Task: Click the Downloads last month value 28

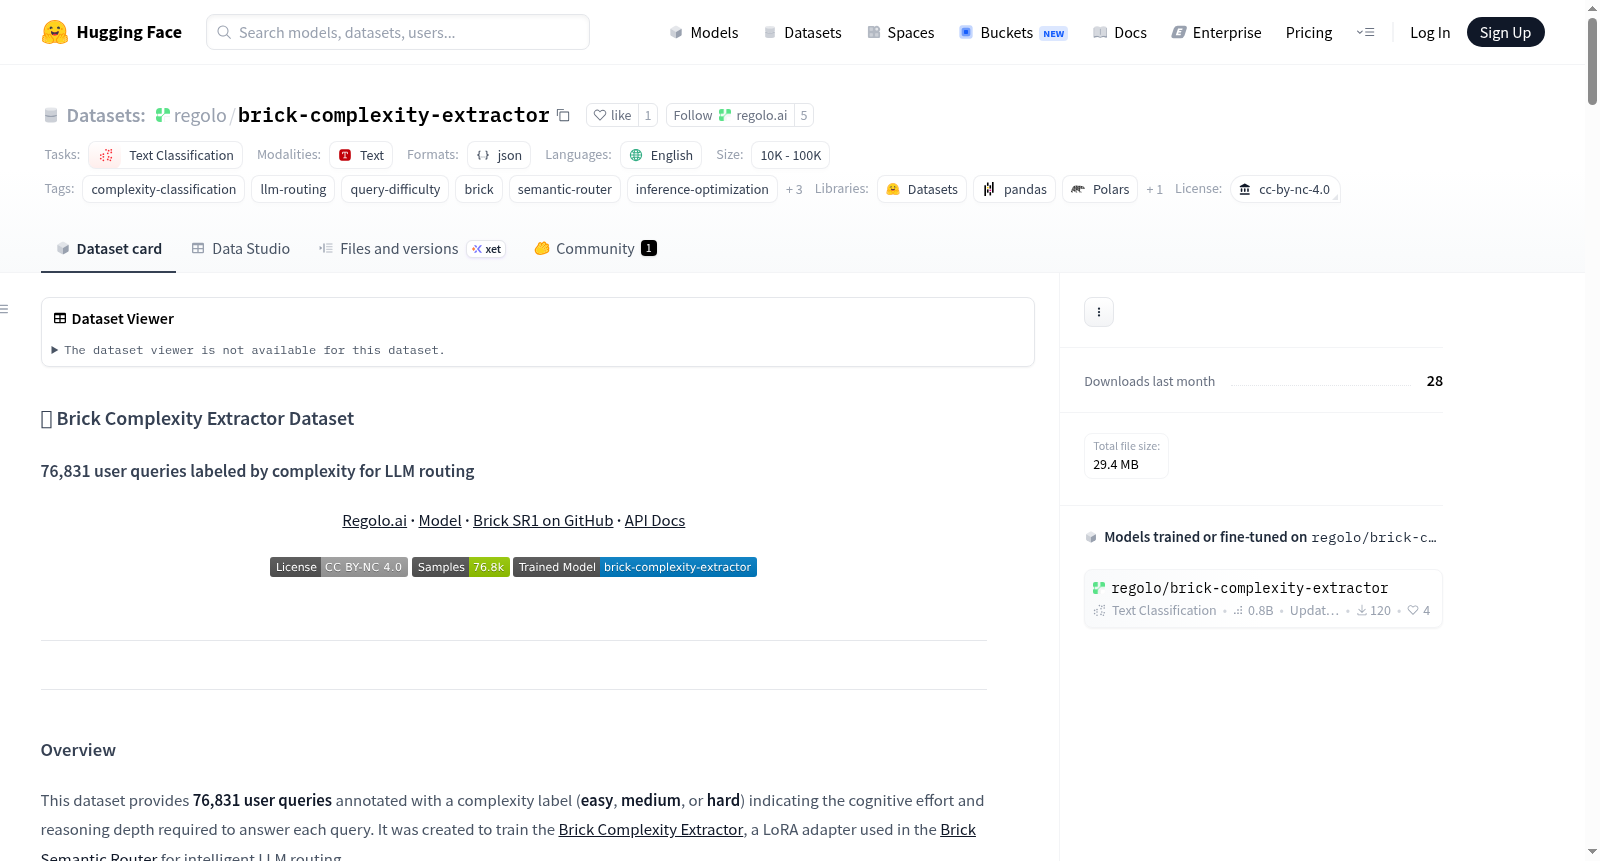Action: click(1435, 381)
